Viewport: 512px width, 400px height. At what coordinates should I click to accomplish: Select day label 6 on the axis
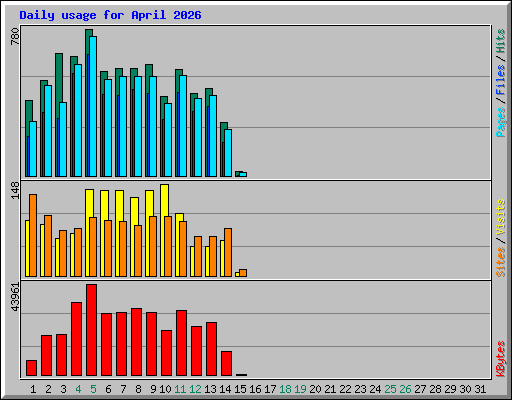[108, 389]
